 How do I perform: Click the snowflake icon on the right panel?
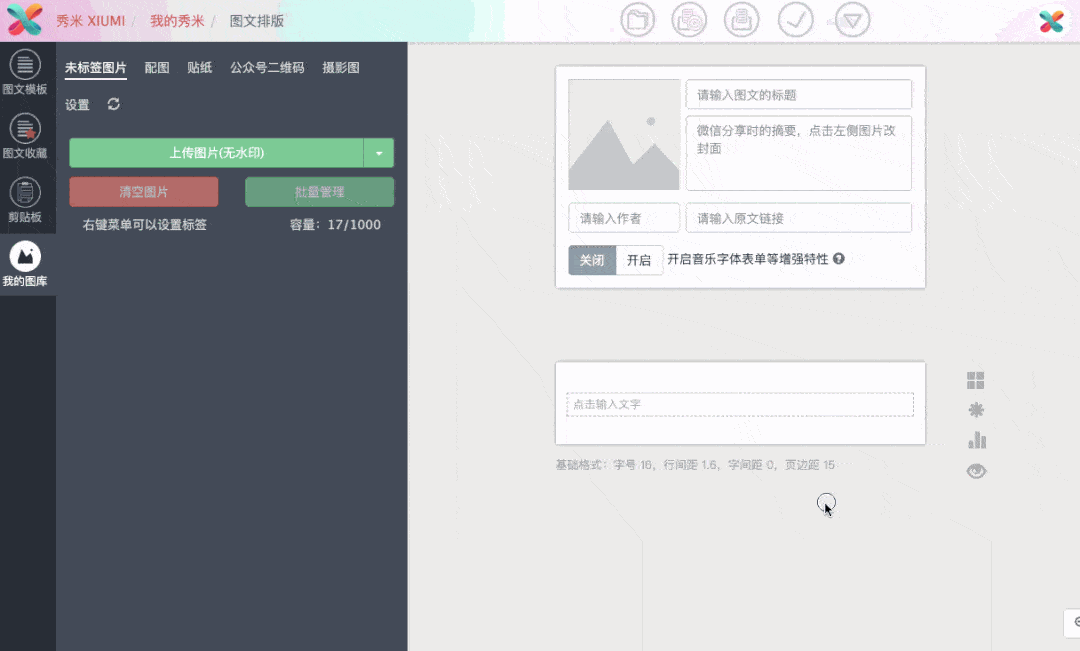coord(976,410)
